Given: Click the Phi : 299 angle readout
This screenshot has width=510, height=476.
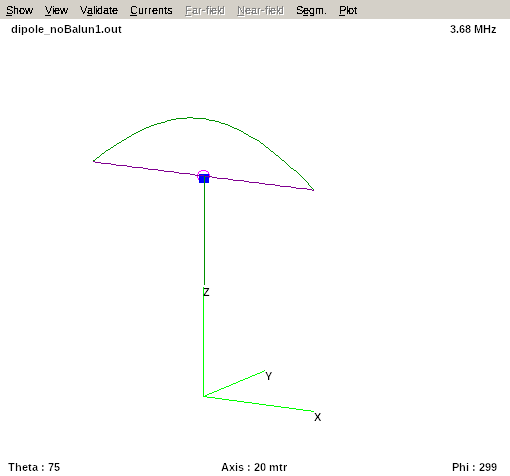Looking at the screenshot, I should coord(474,467).
